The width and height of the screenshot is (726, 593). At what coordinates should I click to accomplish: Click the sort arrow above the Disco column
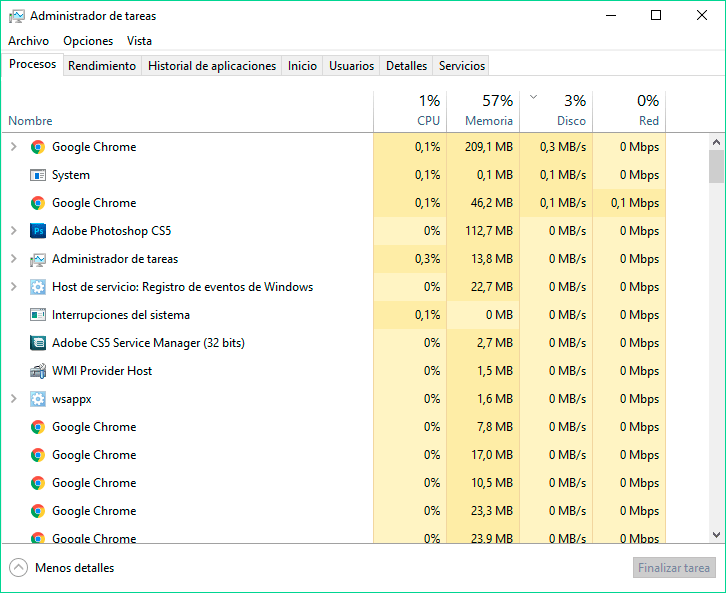coord(533,97)
